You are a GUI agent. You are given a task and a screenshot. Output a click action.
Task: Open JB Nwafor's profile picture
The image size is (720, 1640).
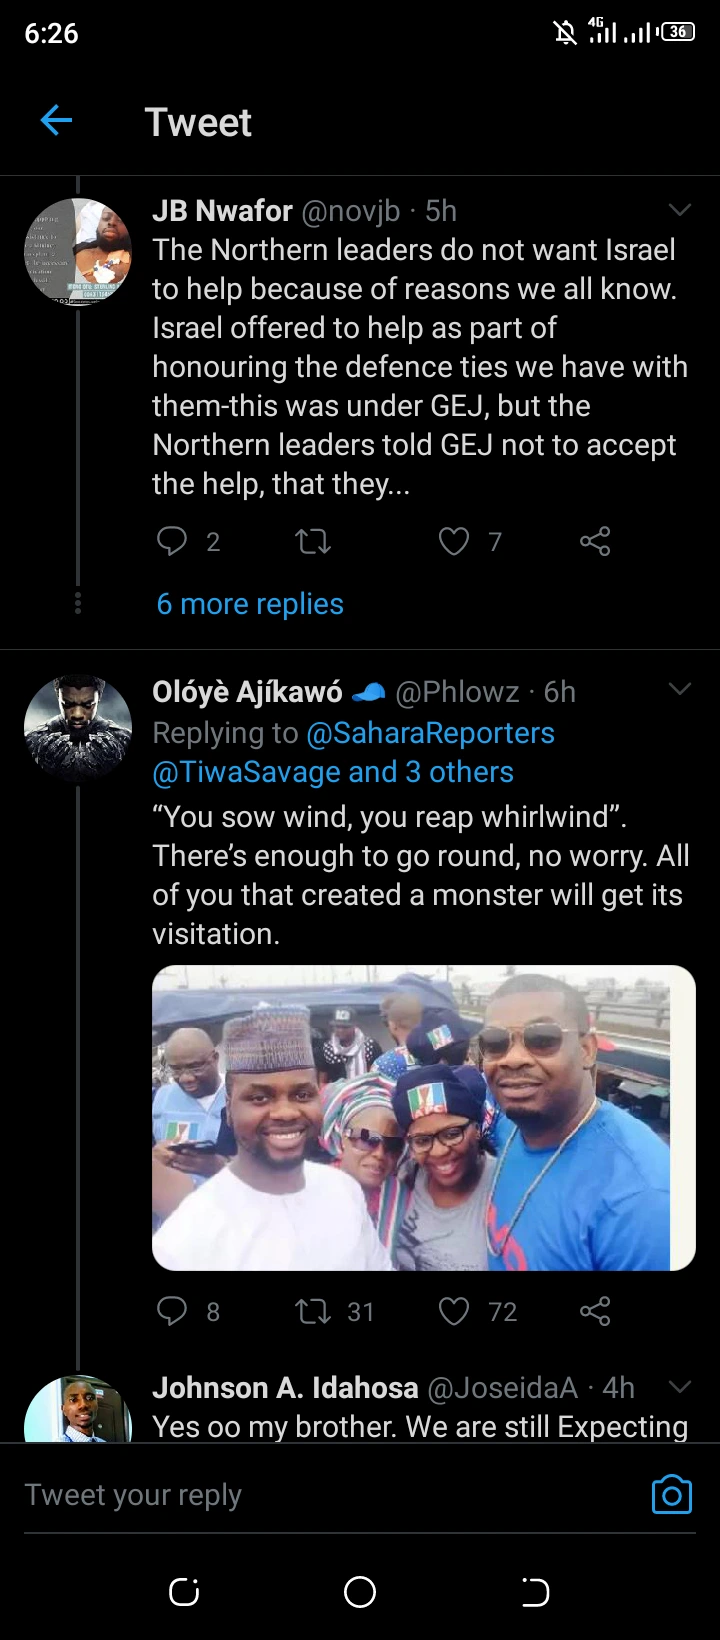pyautogui.click(x=78, y=251)
